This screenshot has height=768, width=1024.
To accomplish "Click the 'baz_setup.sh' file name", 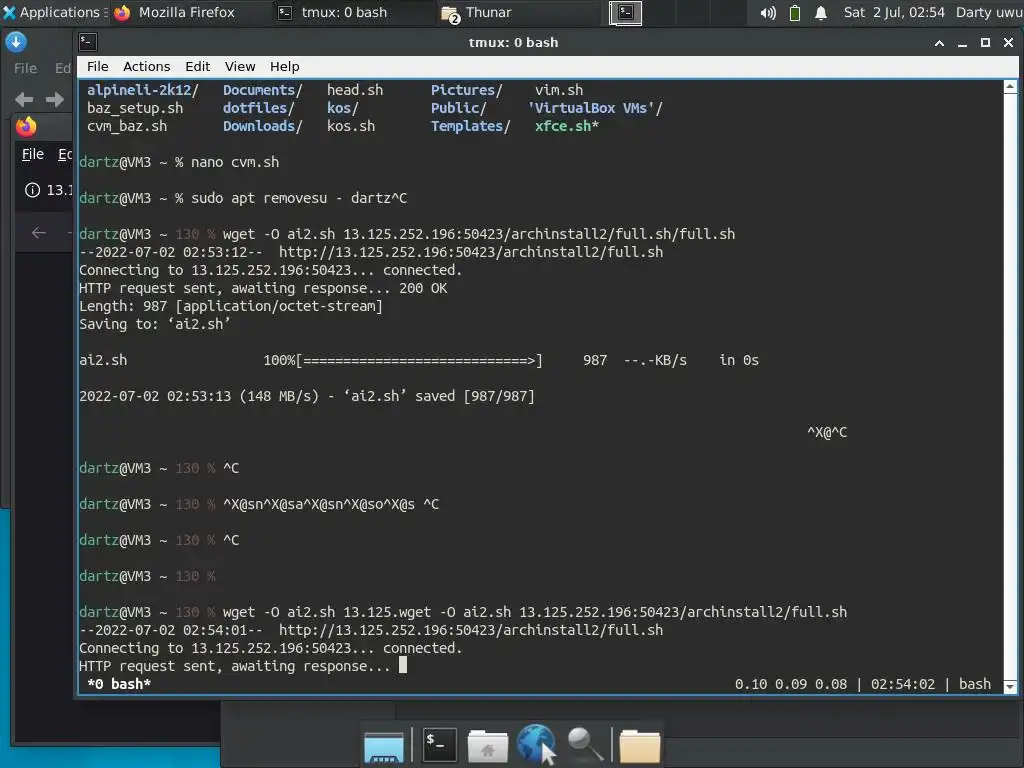I will 135,108.
